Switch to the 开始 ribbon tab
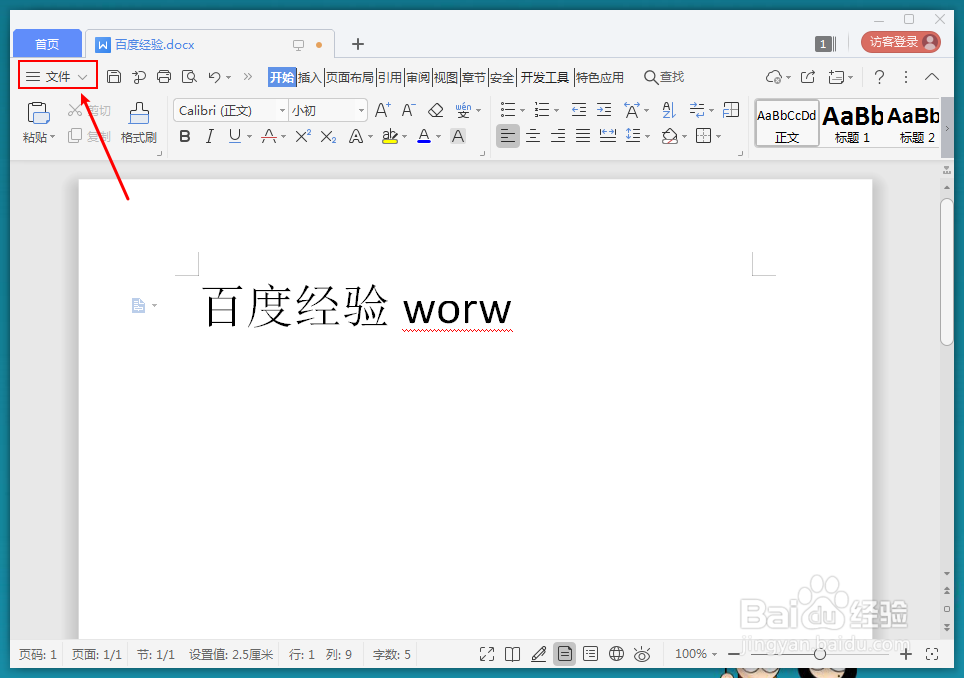This screenshot has height=678, width=964. pyautogui.click(x=282, y=77)
